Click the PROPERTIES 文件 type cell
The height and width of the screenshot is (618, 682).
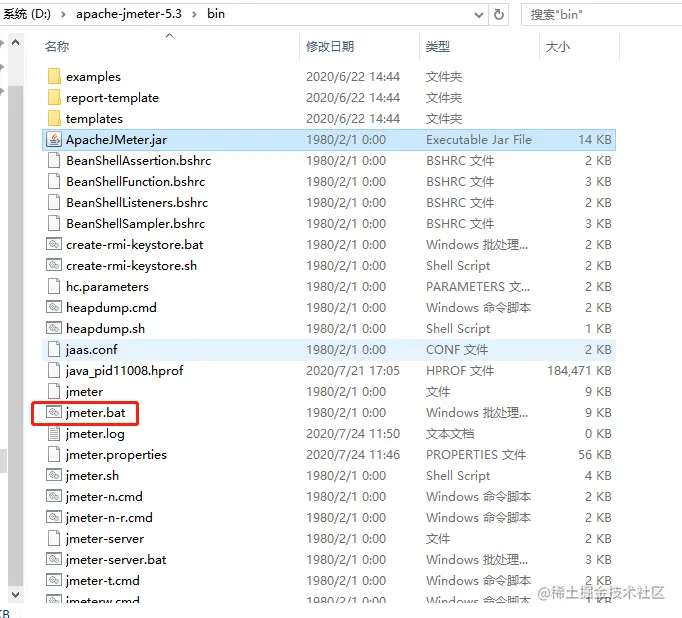pos(476,454)
